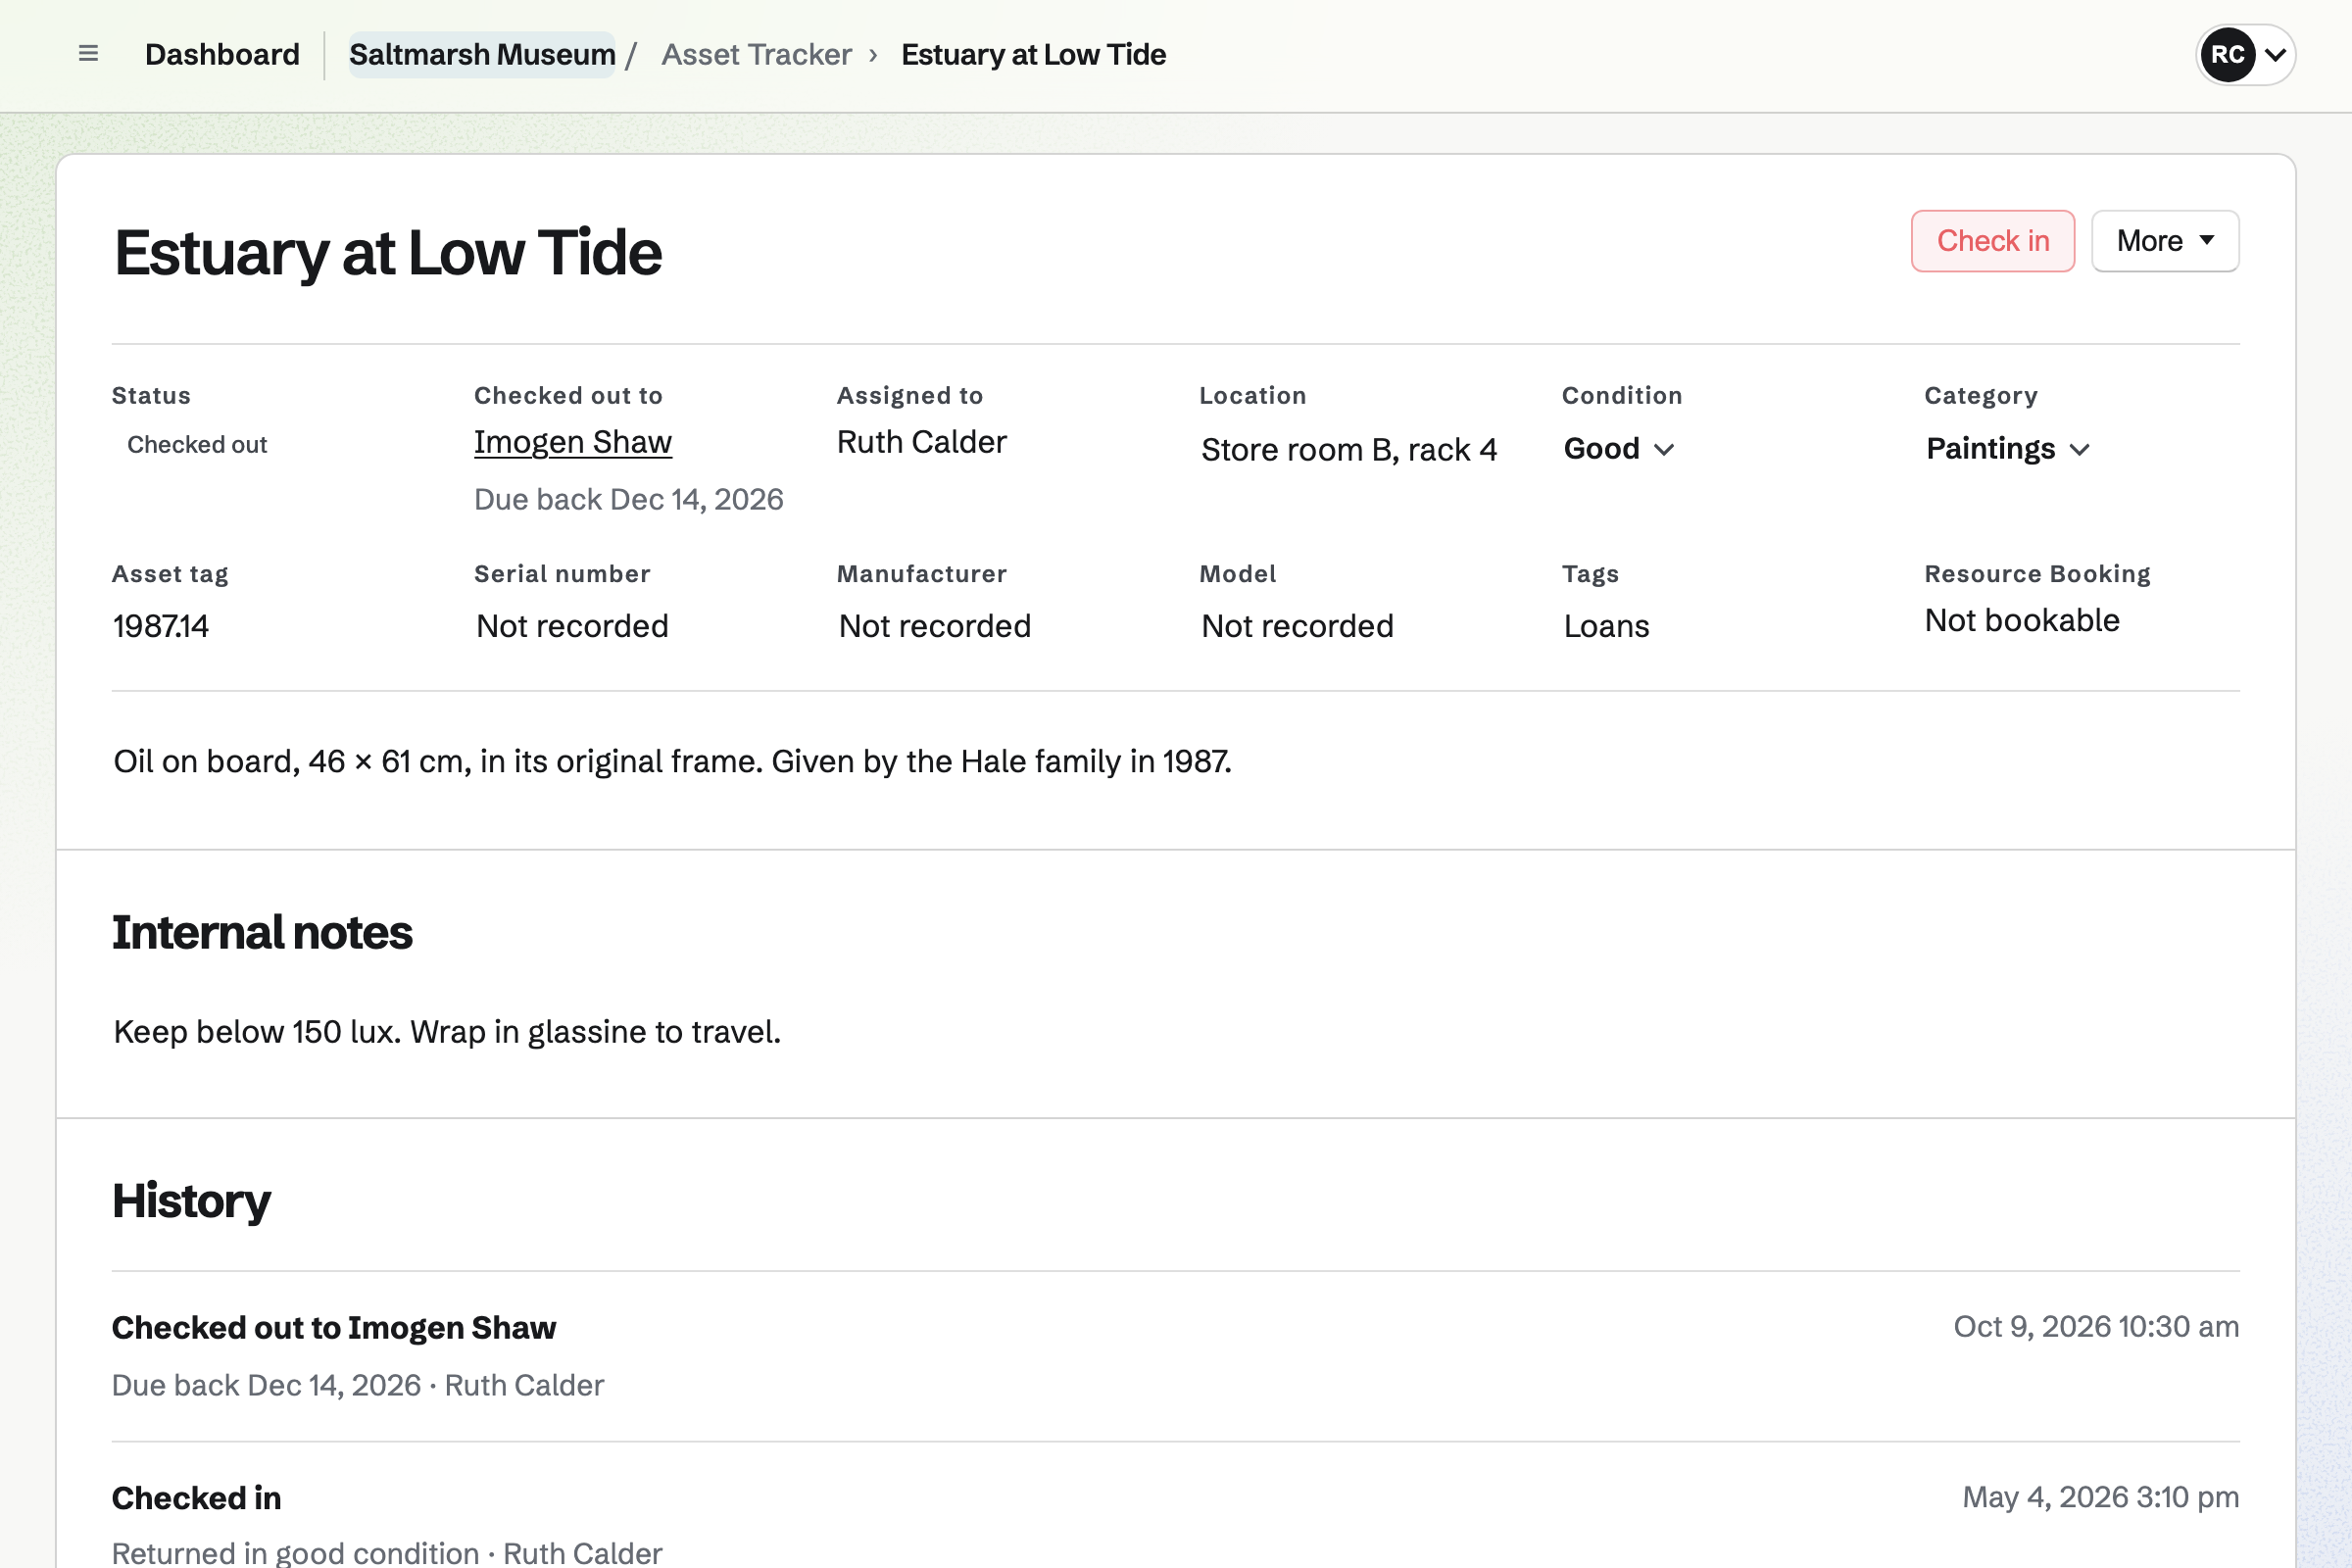The width and height of the screenshot is (2352, 1568).
Task: Click the Manufacturer Not recorded value
Action: coord(934,626)
